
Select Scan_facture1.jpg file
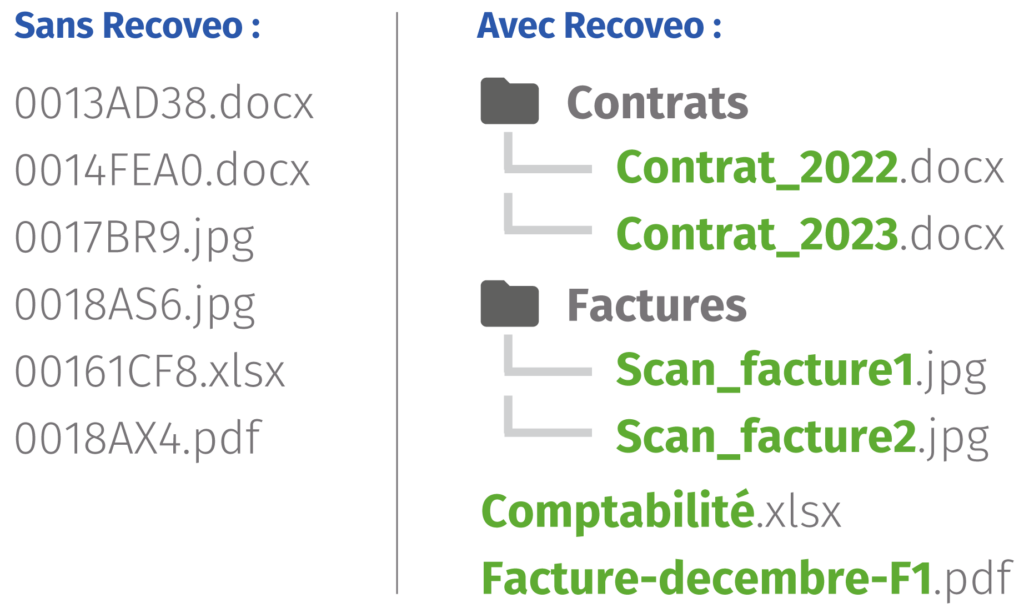click(801, 372)
